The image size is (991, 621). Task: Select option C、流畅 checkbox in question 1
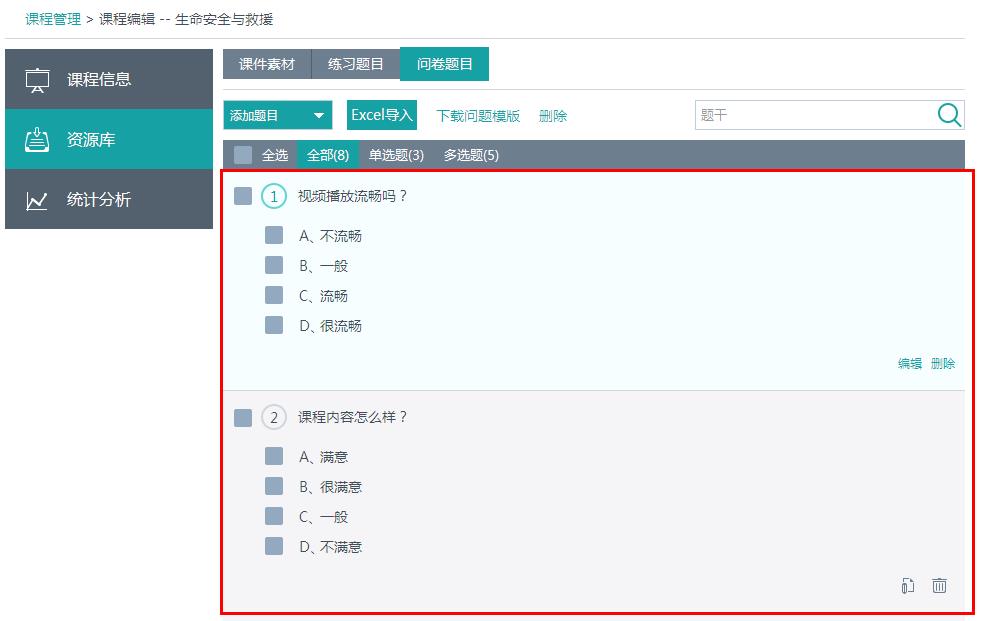pyautogui.click(x=274, y=295)
